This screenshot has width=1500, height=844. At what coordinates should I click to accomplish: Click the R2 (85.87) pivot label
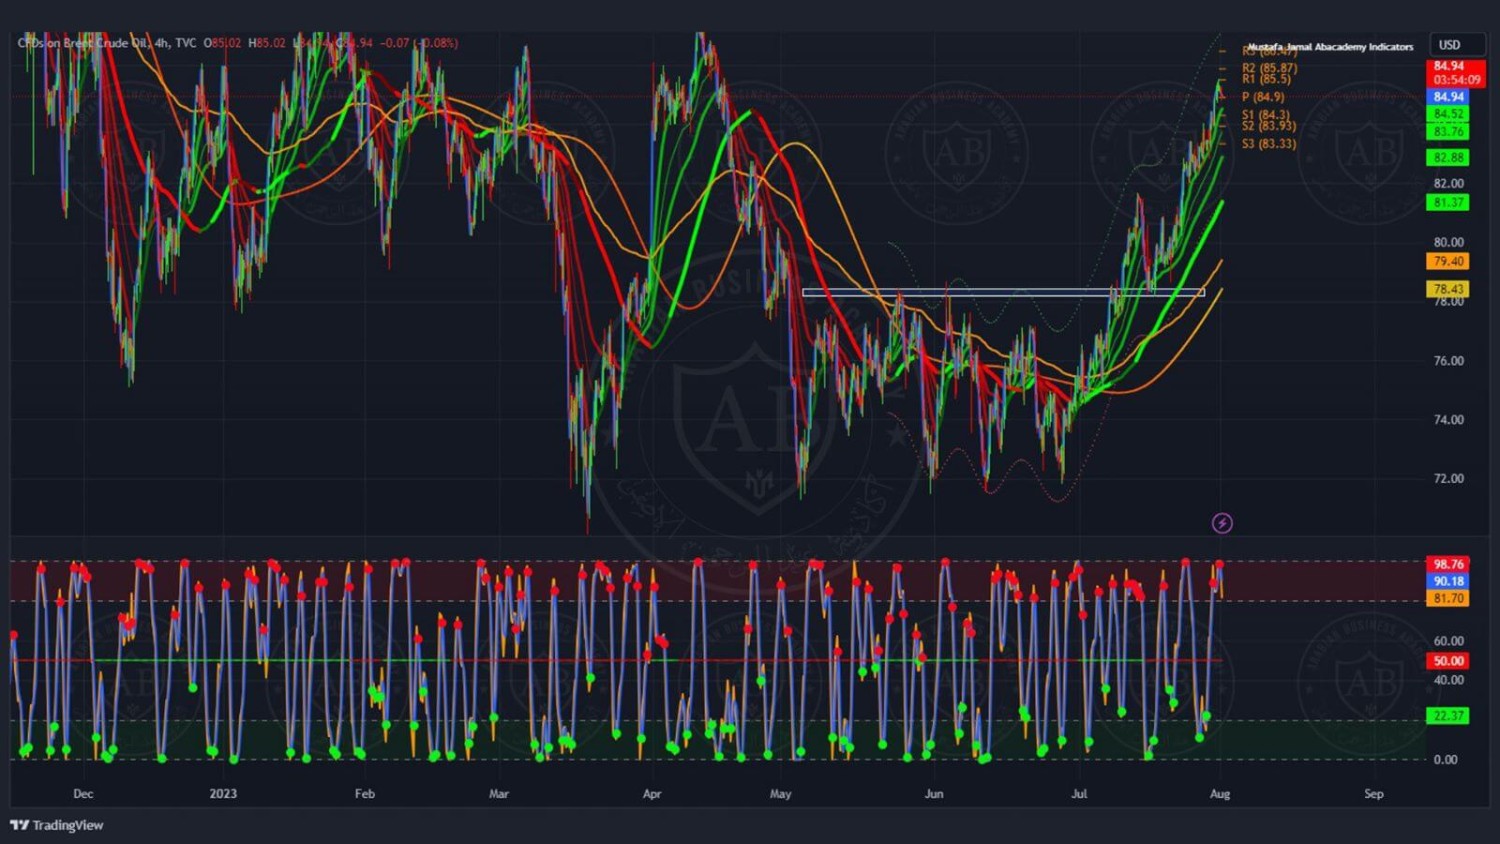point(1269,68)
